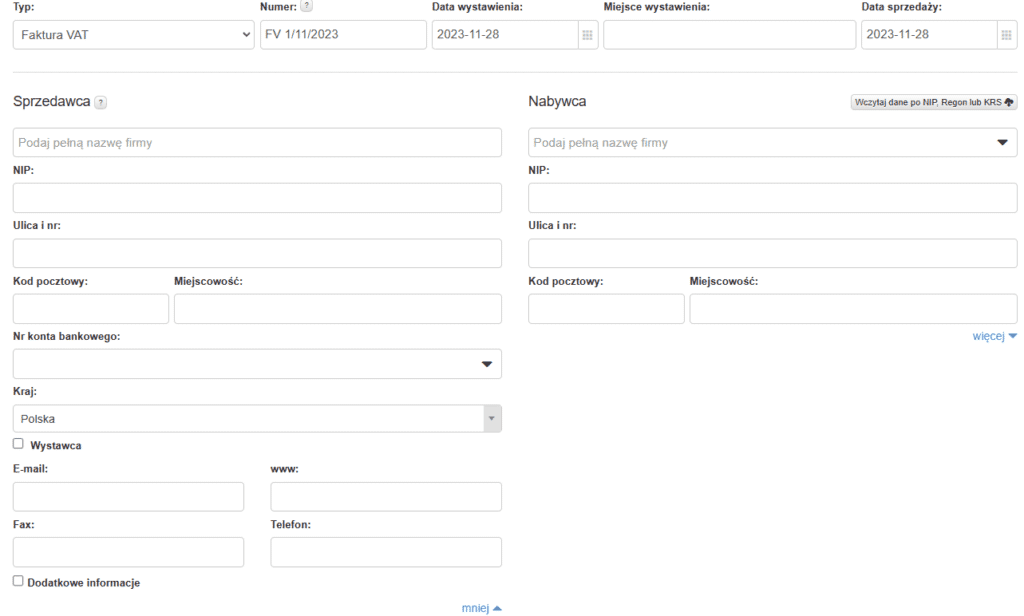Click the Miejsce wystawienia input field

729,35
